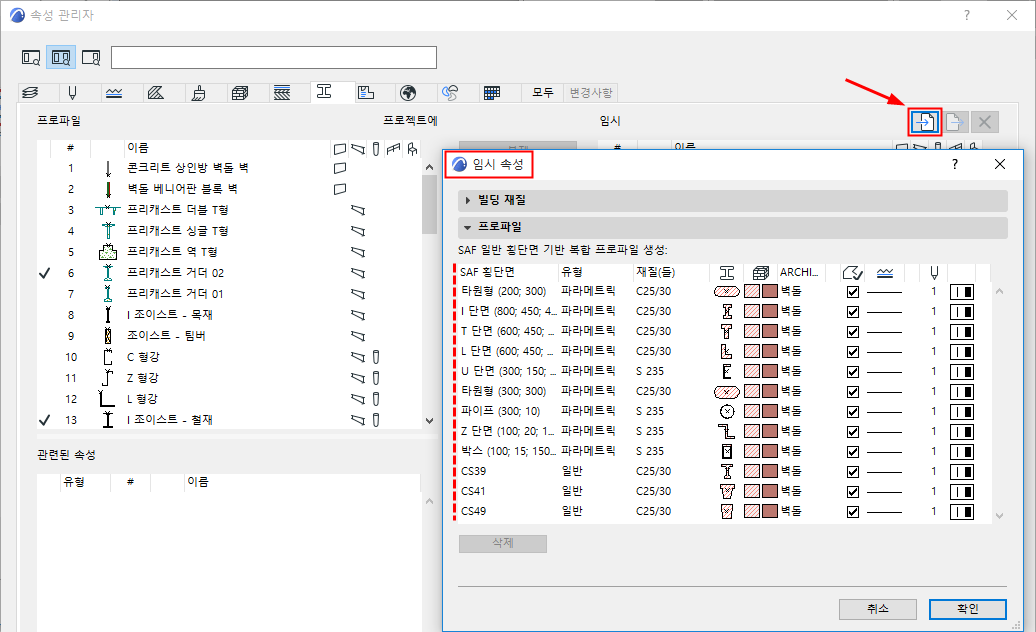Click 취소 to cancel 임시 속성
The width and height of the screenshot is (1036, 632).
click(x=877, y=609)
